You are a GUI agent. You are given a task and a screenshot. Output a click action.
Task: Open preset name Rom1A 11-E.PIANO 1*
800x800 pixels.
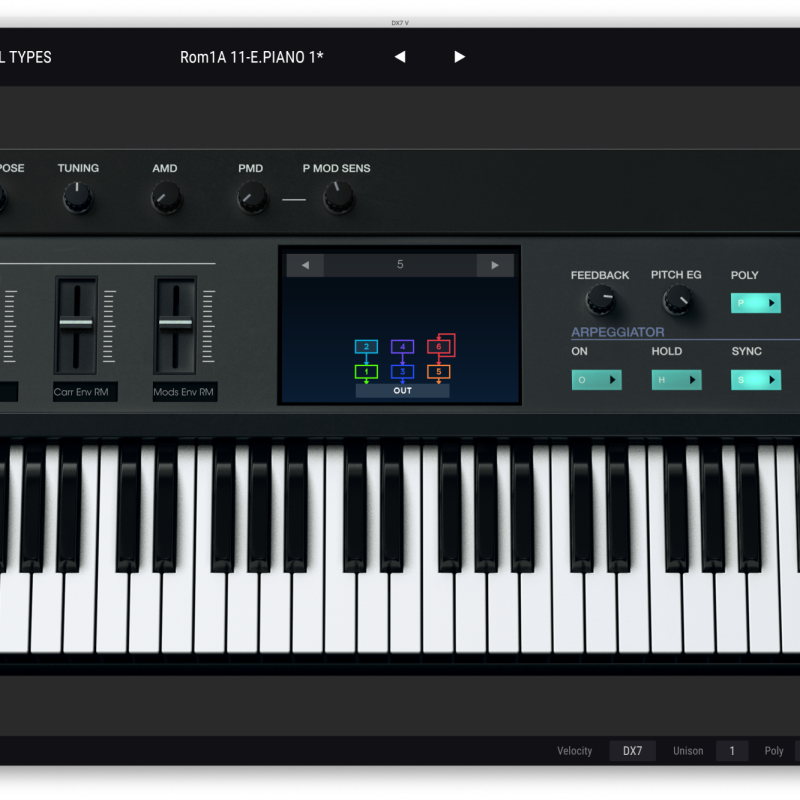pyautogui.click(x=252, y=57)
